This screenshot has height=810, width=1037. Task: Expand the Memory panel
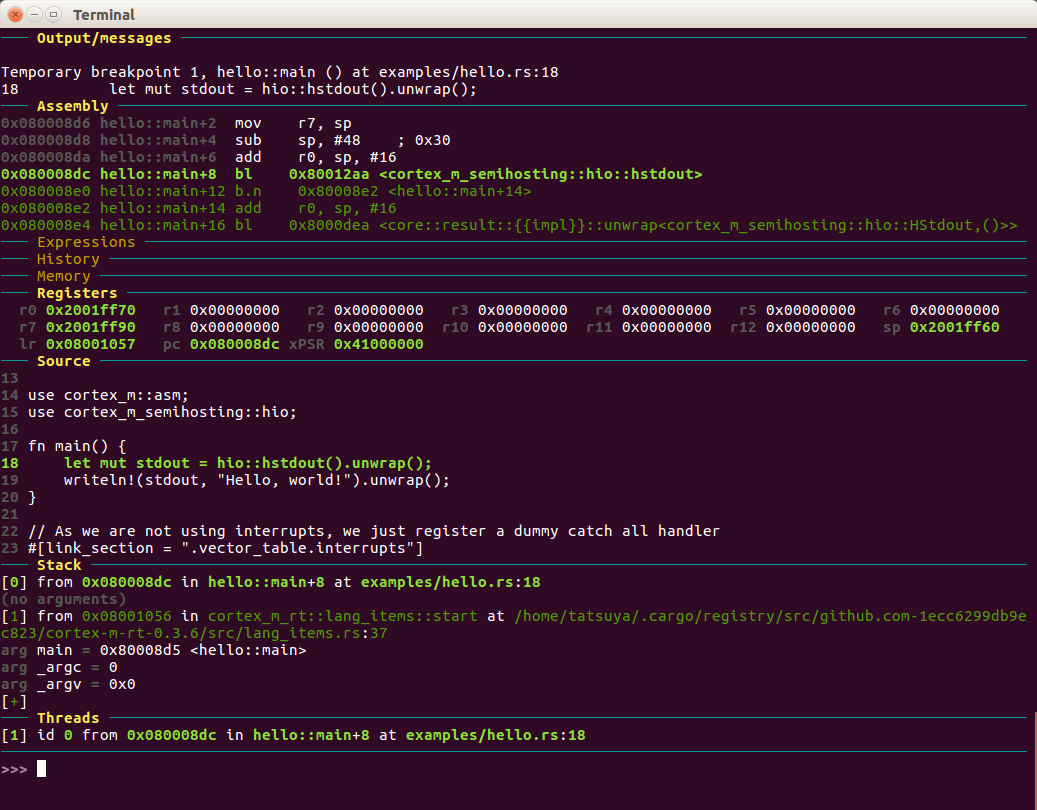[64, 276]
